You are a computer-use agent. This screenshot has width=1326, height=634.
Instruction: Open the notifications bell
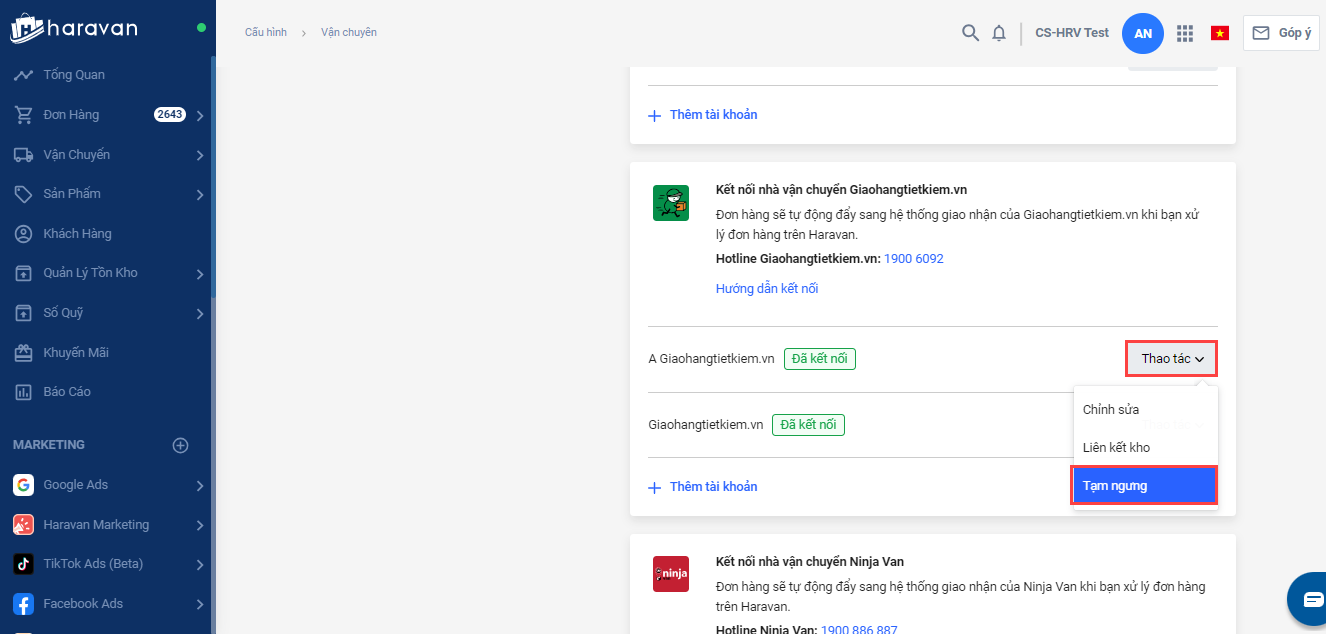click(999, 33)
